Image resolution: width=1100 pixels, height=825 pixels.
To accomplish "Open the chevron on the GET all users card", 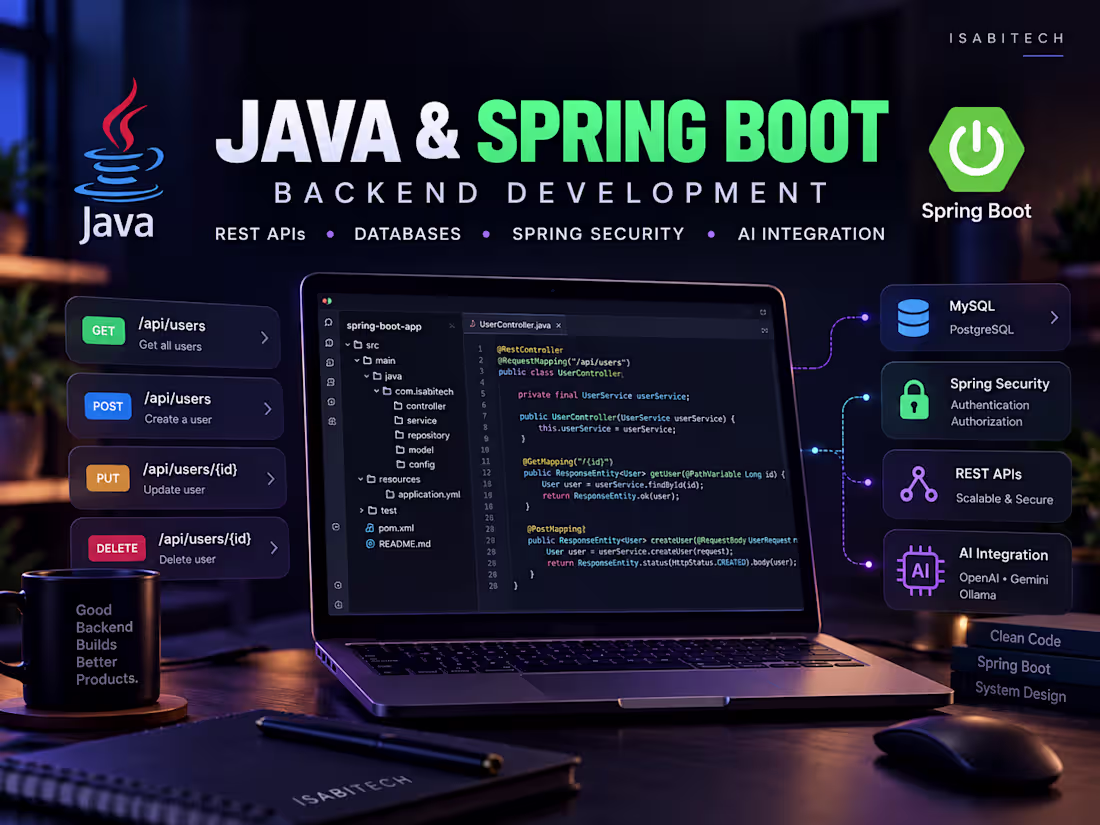I will [x=264, y=337].
